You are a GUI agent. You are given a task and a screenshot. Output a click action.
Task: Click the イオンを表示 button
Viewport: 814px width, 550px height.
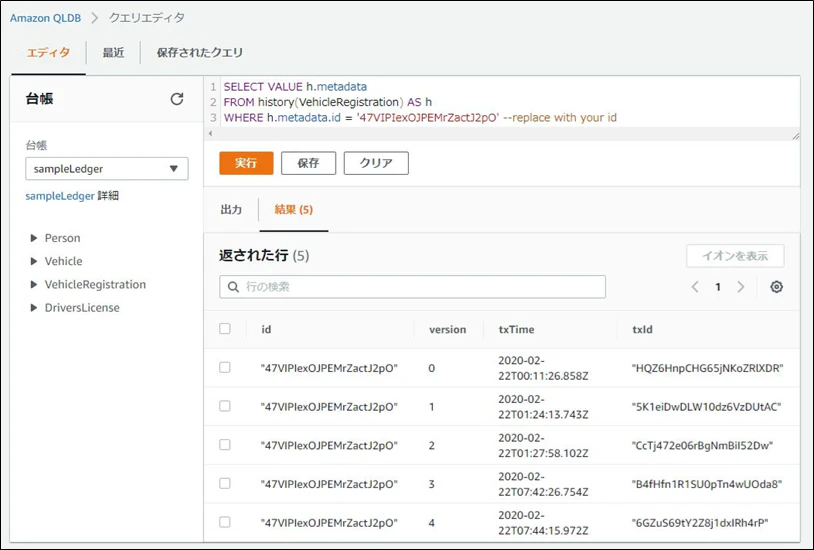(x=735, y=256)
